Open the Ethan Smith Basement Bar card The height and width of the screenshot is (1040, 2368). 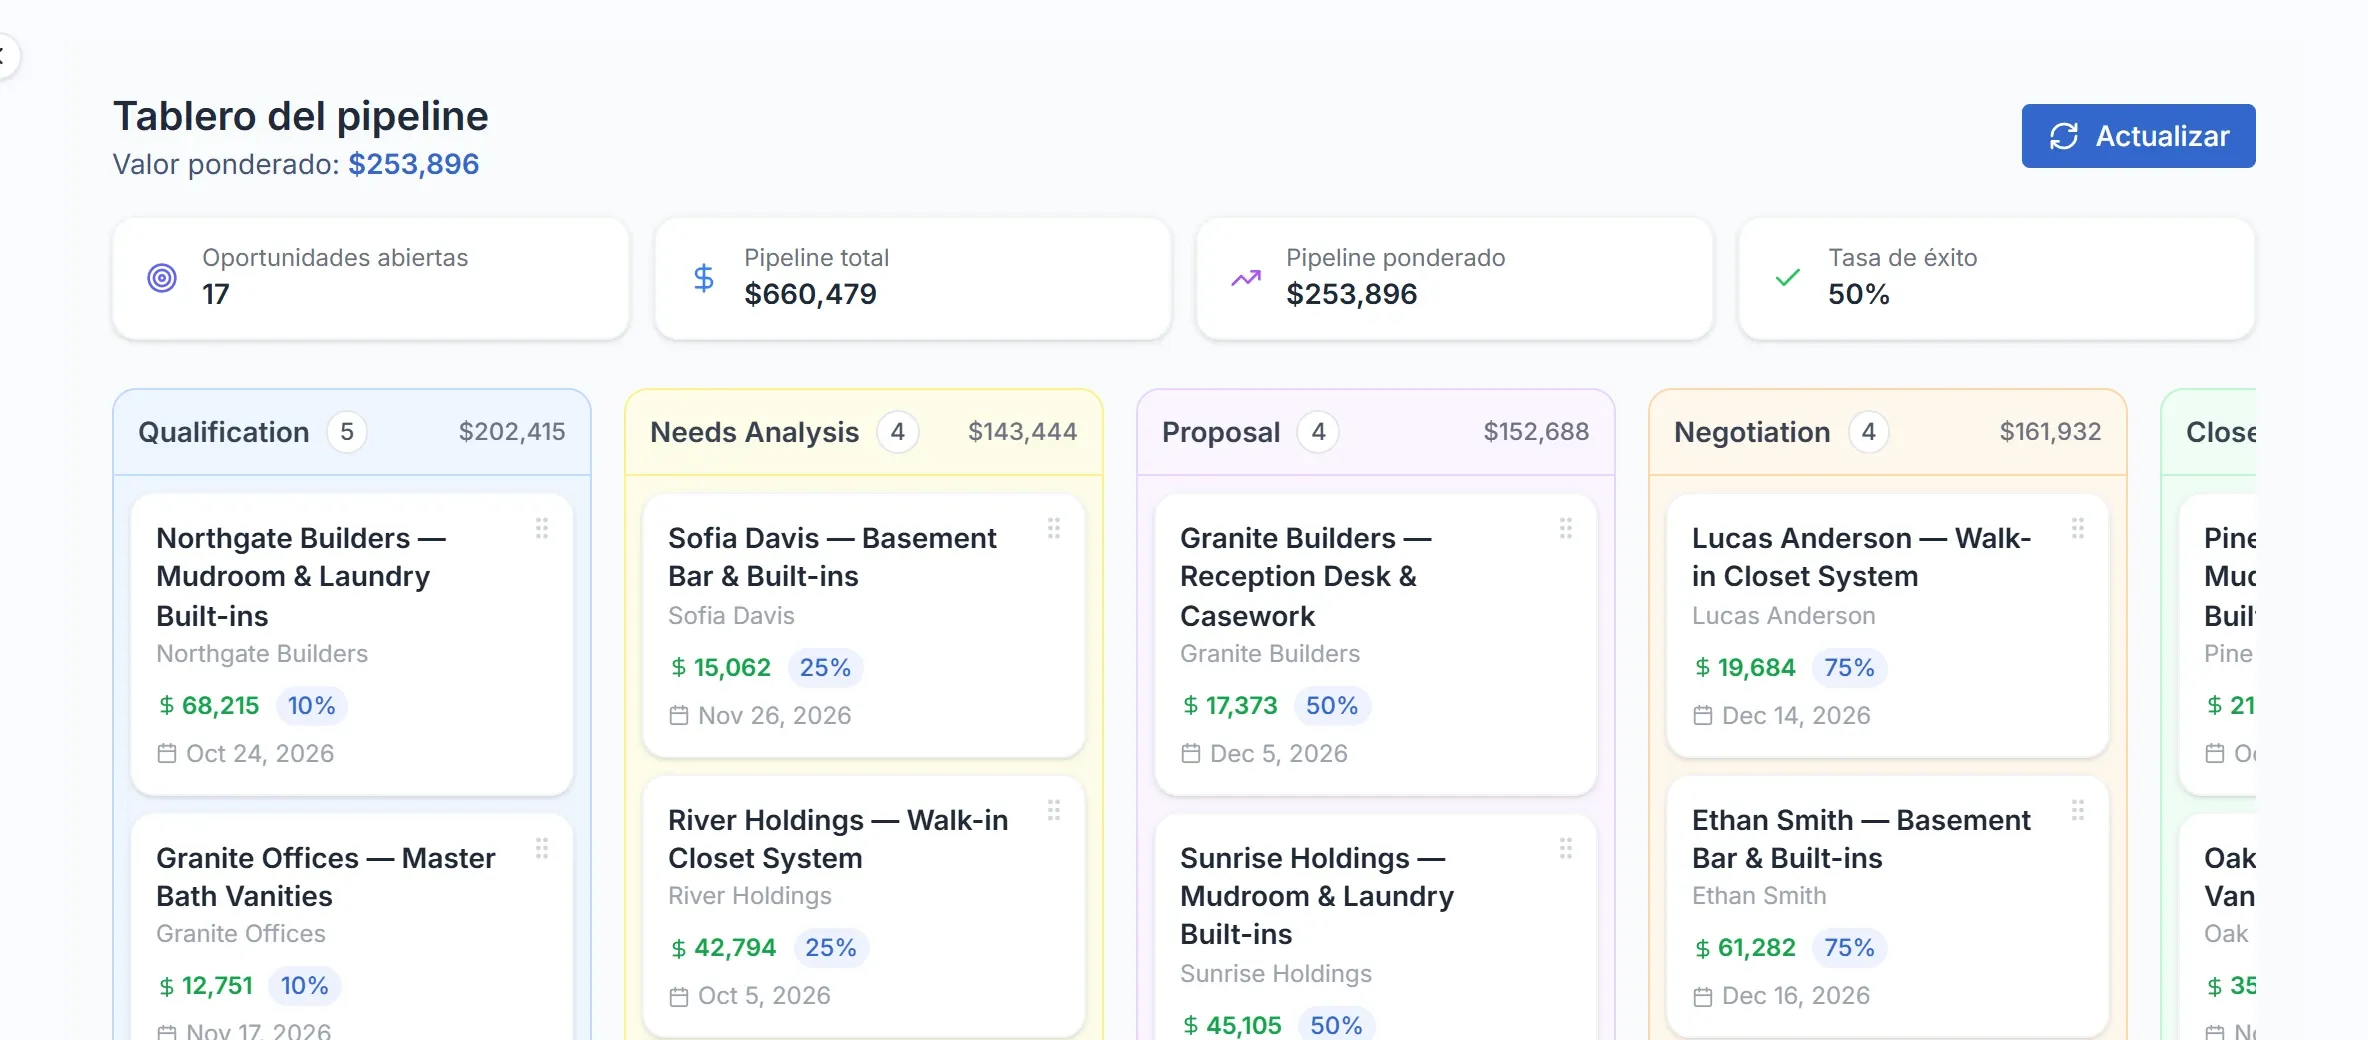[1888, 907]
